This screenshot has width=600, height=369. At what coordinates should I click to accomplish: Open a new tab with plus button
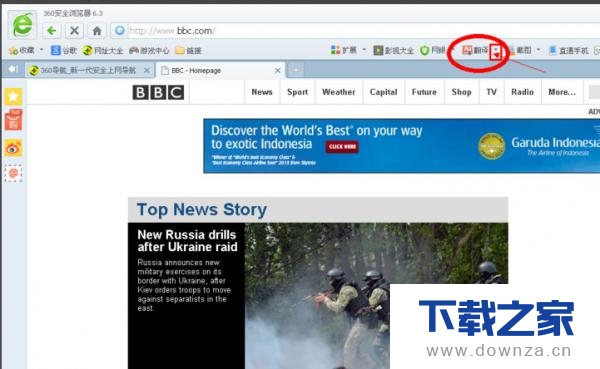pos(295,70)
